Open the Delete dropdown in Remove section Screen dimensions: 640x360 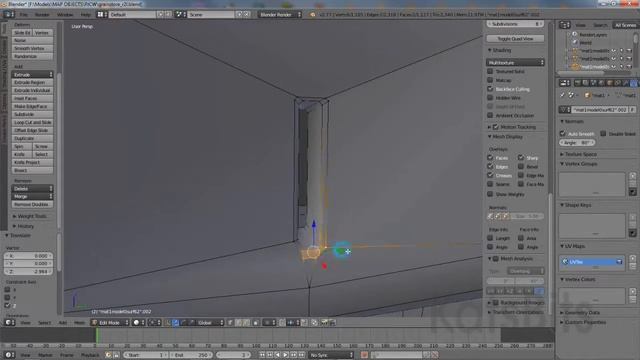[x=32, y=189]
